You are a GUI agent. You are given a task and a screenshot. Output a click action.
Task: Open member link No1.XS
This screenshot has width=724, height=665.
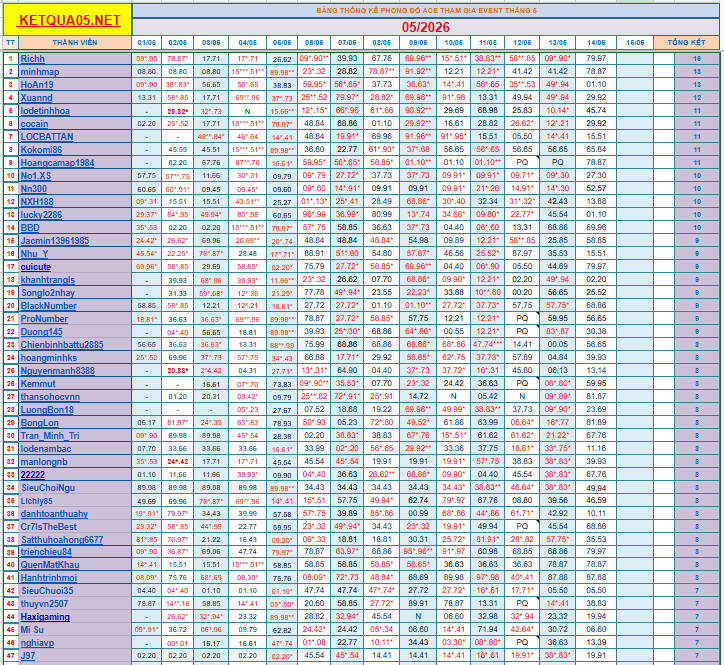pos(36,175)
